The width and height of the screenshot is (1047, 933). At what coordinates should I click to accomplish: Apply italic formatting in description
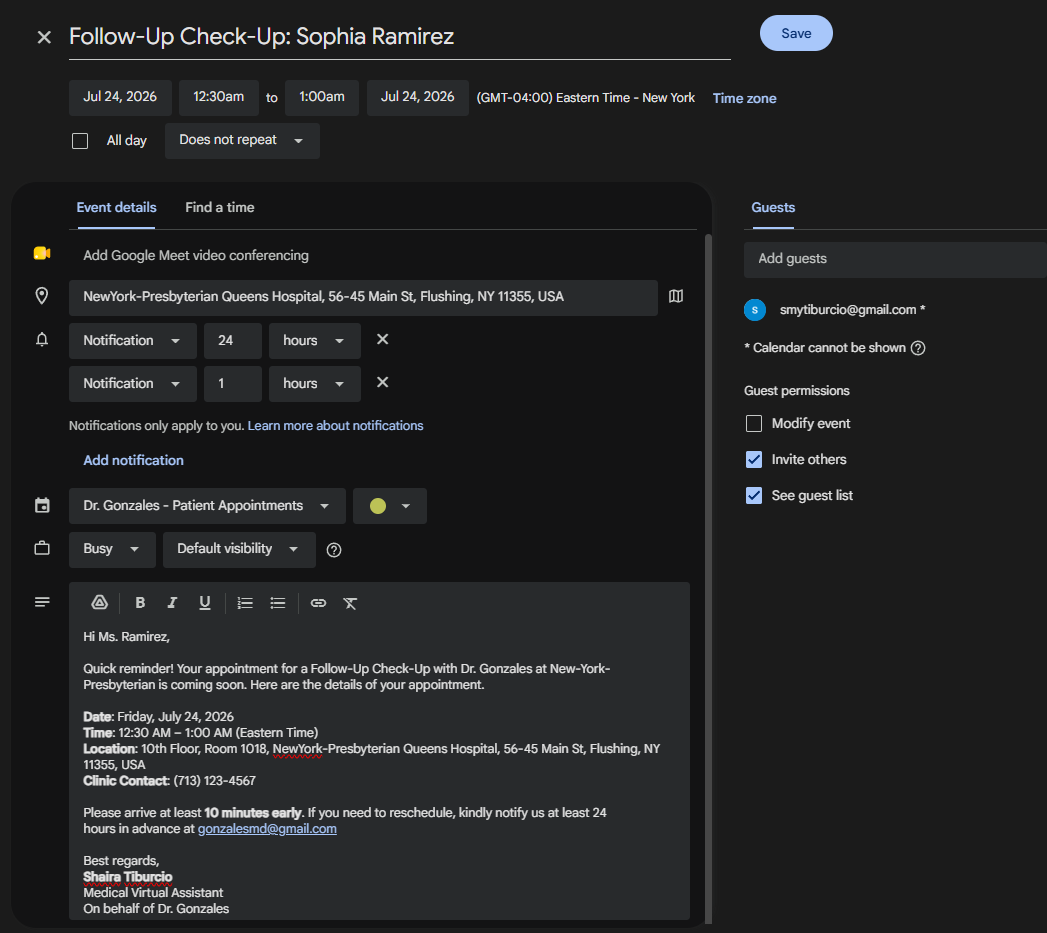172,602
